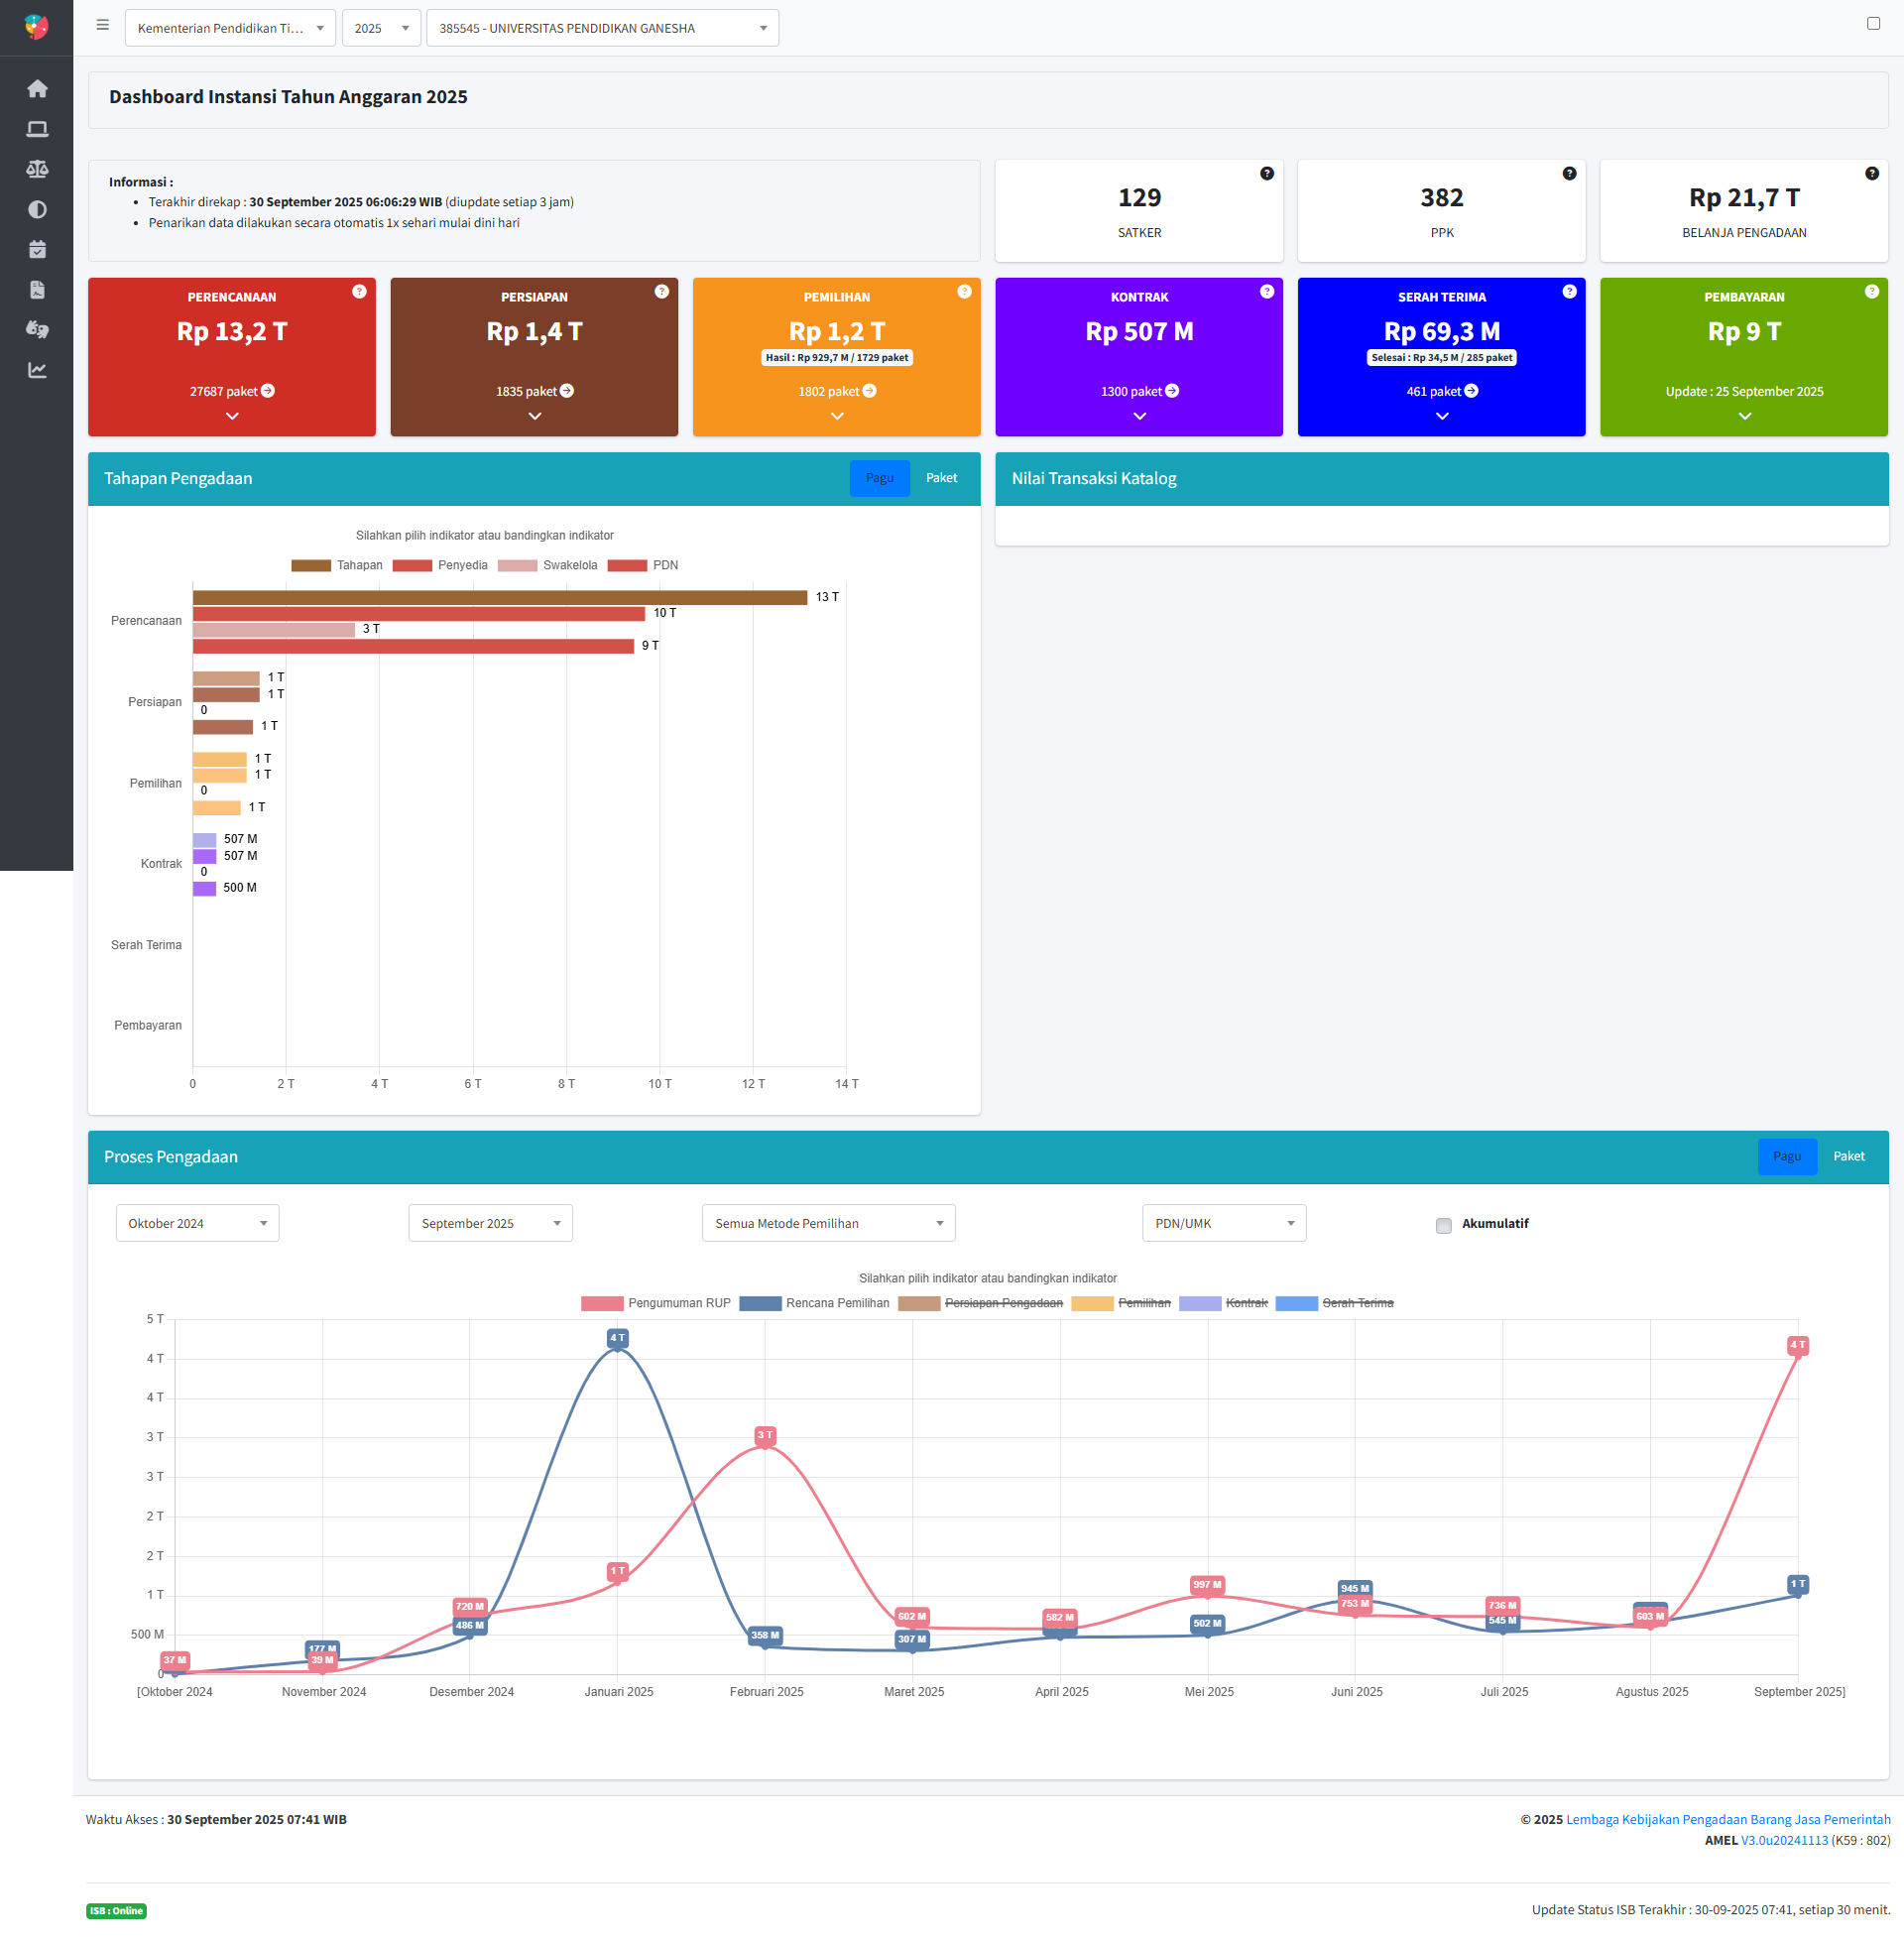Viewport: 1904px width, 1944px height.
Task: Expand the PERENCANAAN card chevron
Action: coord(232,416)
